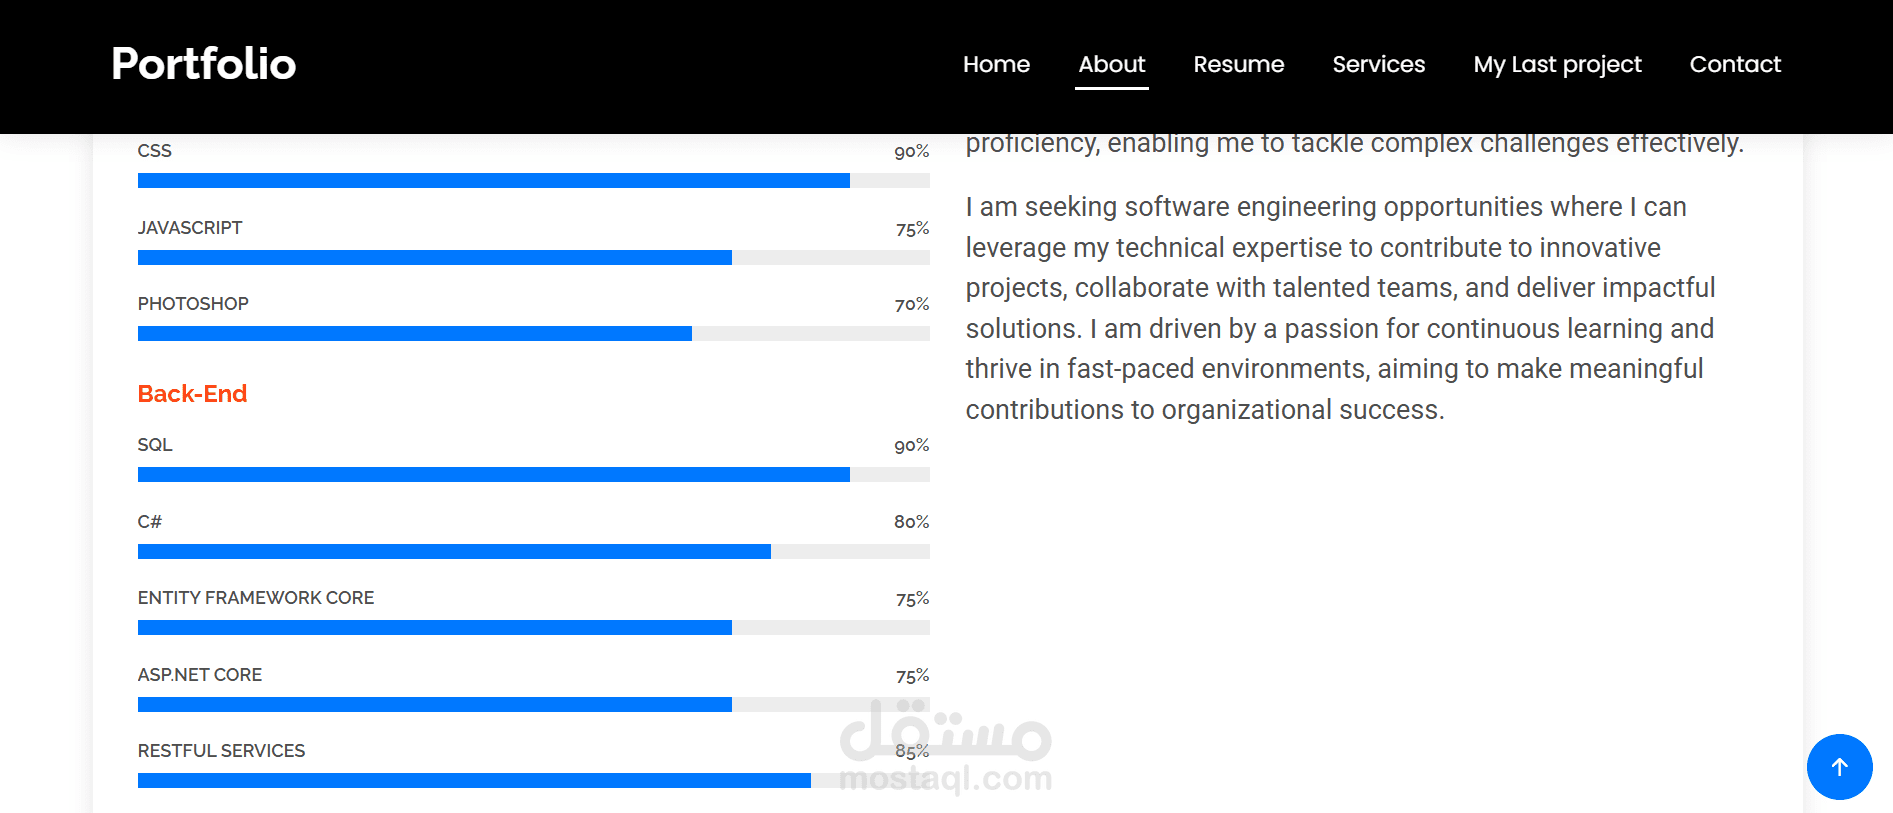Image resolution: width=1893 pixels, height=813 pixels.
Task: Click the paragraph about seeking software opportunities
Action: (1340, 308)
